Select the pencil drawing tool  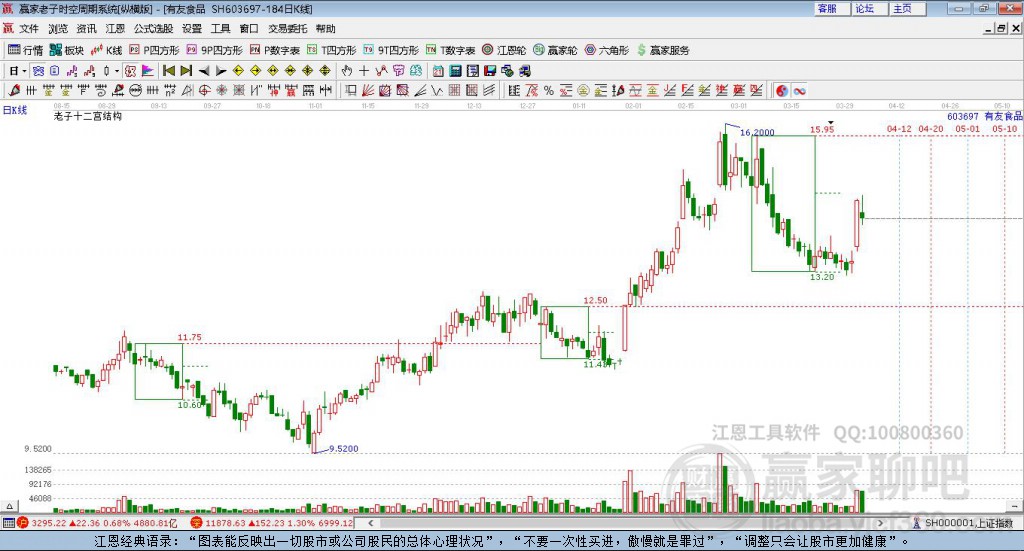[14, 91]
